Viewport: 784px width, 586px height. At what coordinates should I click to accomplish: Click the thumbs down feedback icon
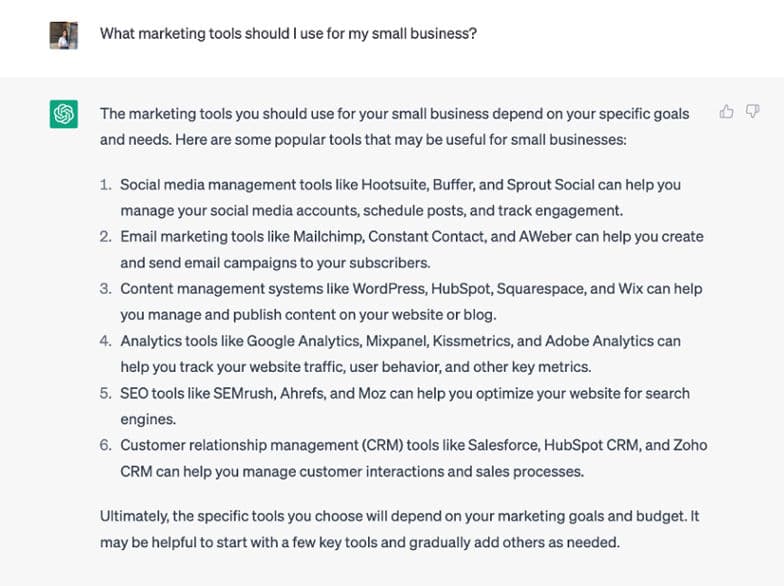[752, 111]
